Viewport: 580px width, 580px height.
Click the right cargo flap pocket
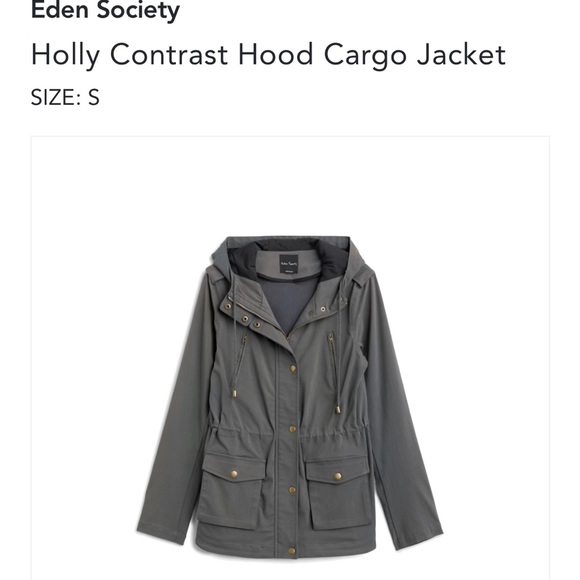(339, 492)
